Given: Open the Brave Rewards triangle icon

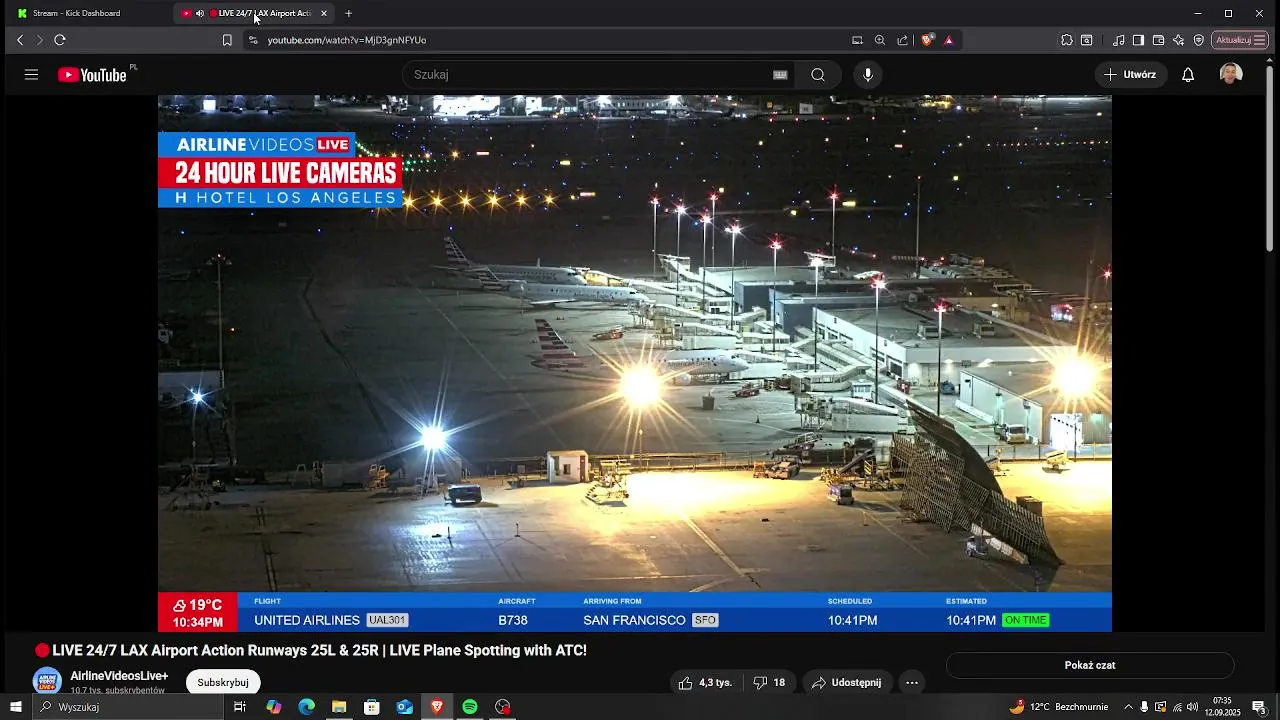Looking at the screenshot, I should 949,40.
